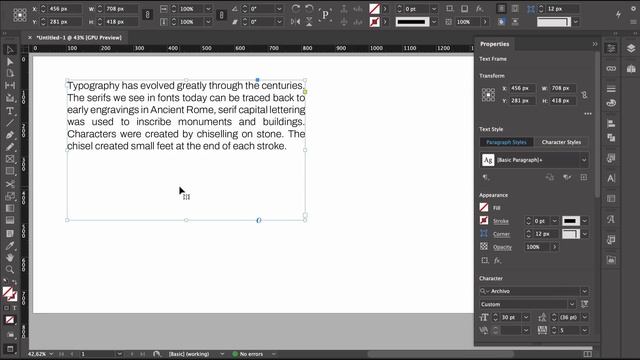Screen dimensions: 640x360
Task: Choose the Free Transform tool
Action: click(x=10, y=196)
